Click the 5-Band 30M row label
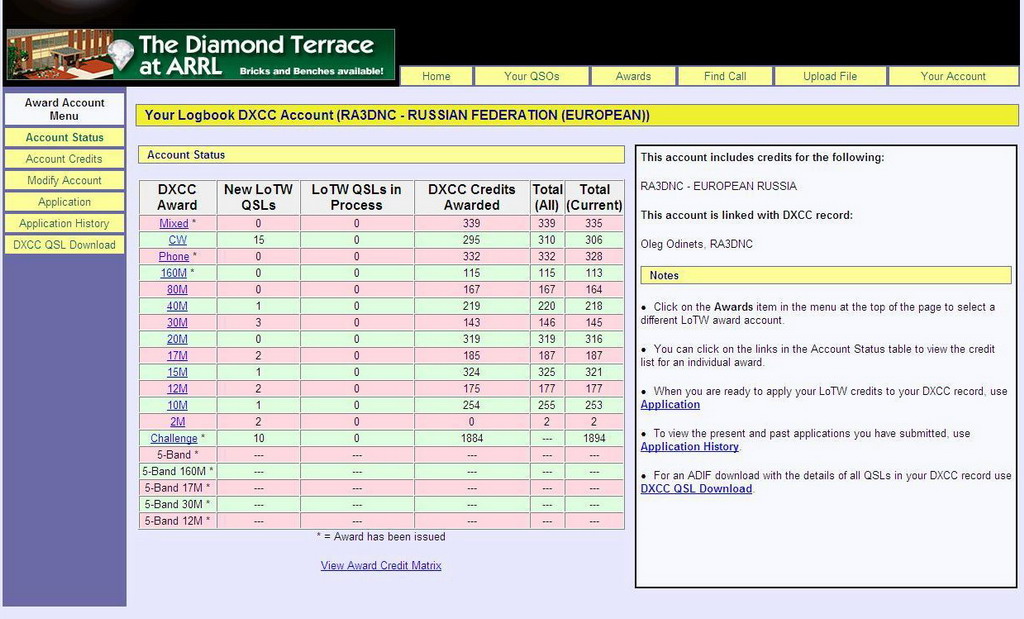Image resolution: width=1024 pixels, height=619 pixels. (178, 504)
